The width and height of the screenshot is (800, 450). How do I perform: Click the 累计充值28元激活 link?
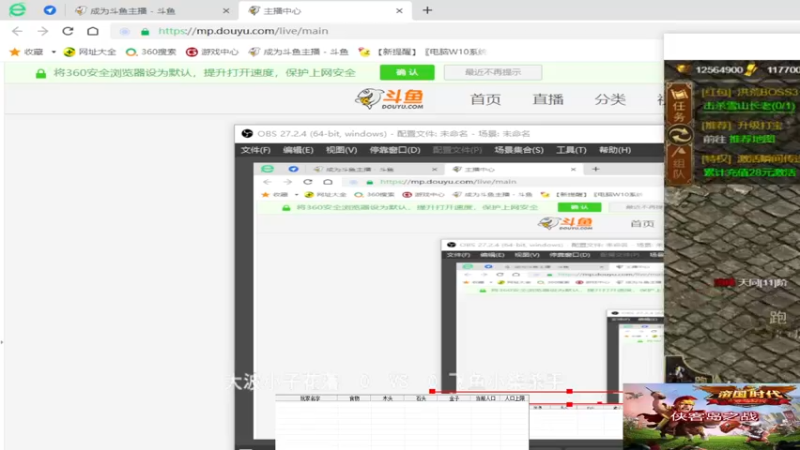tap(749, 172)
